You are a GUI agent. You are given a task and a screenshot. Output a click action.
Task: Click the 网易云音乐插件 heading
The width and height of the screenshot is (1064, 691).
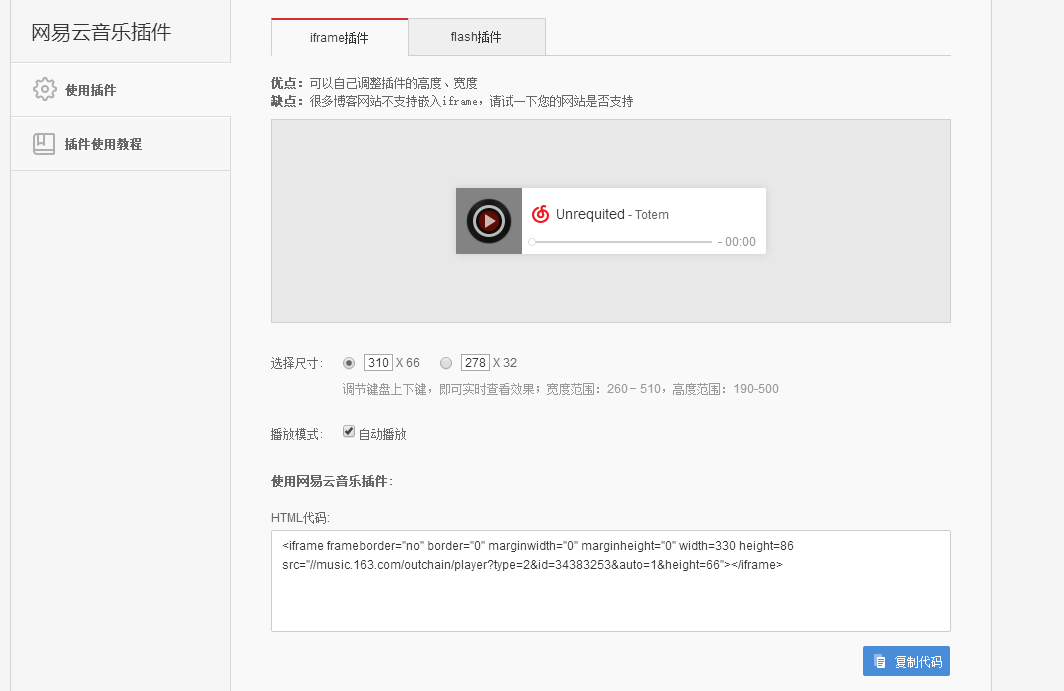pos(101,32)
